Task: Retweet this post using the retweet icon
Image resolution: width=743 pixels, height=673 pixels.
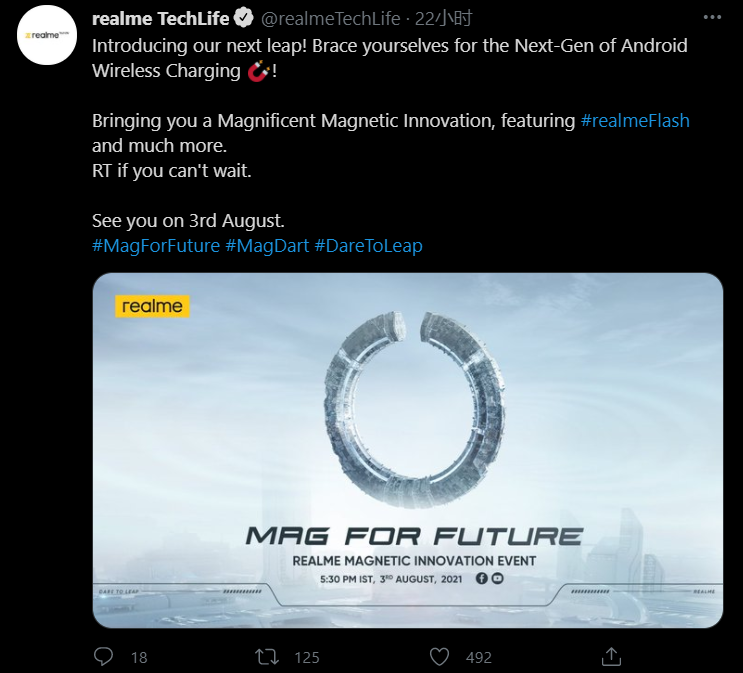Action: coord(266,656)
